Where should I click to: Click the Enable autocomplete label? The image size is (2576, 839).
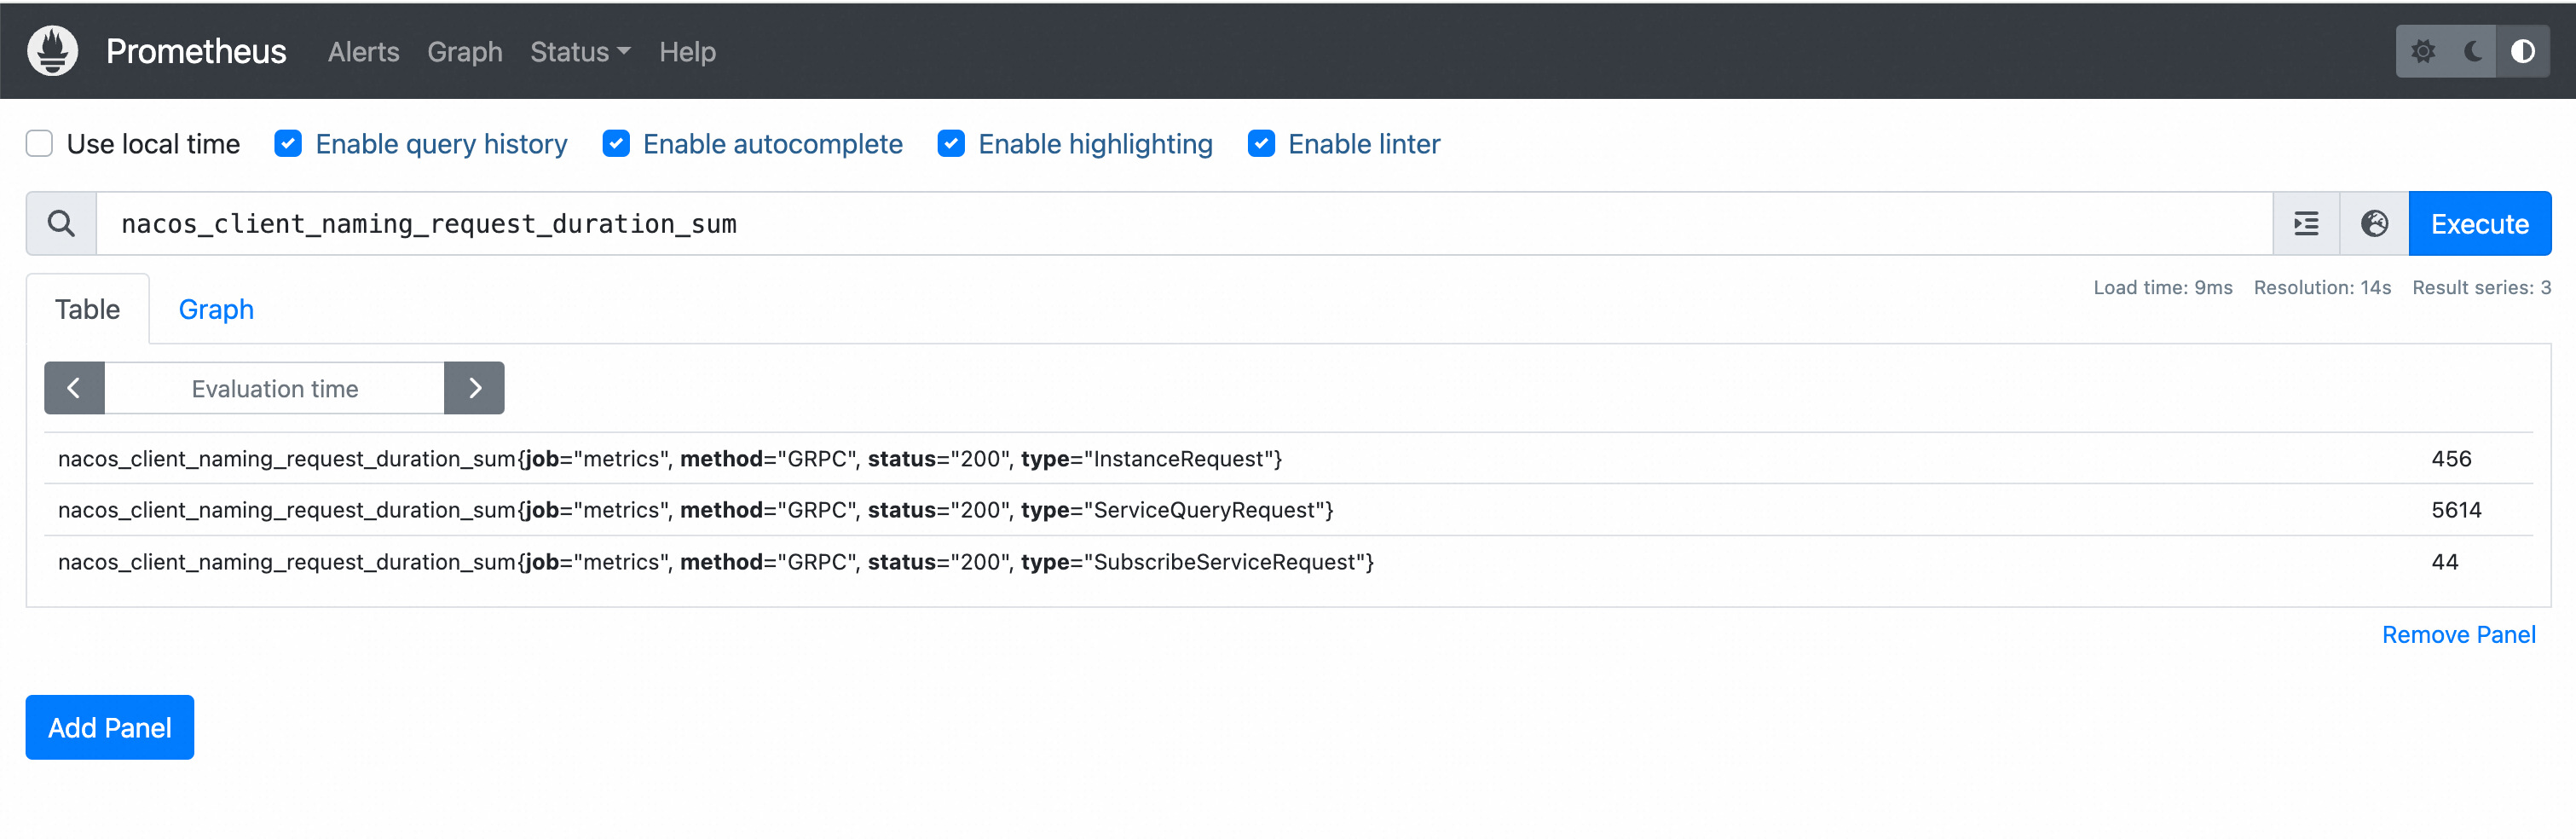[x=772, y=144]
